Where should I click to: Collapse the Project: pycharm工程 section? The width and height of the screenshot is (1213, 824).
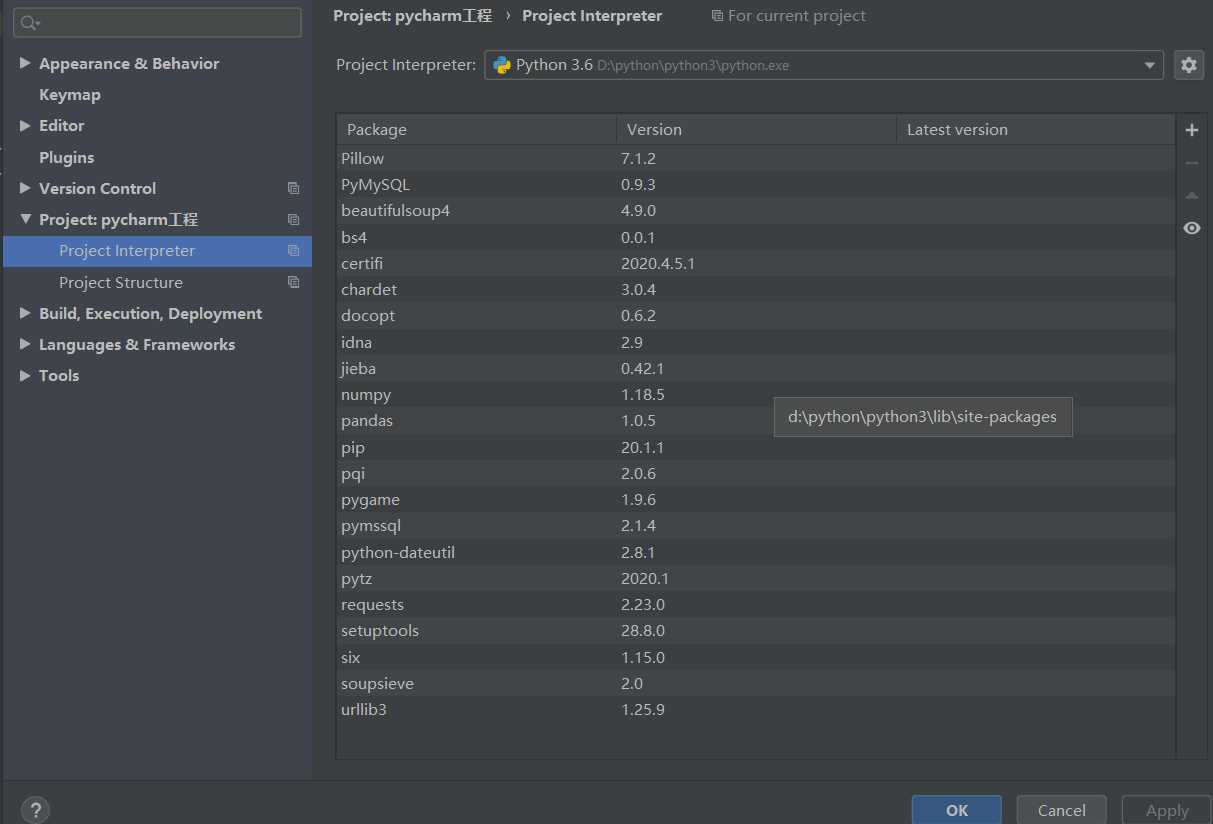25,219
